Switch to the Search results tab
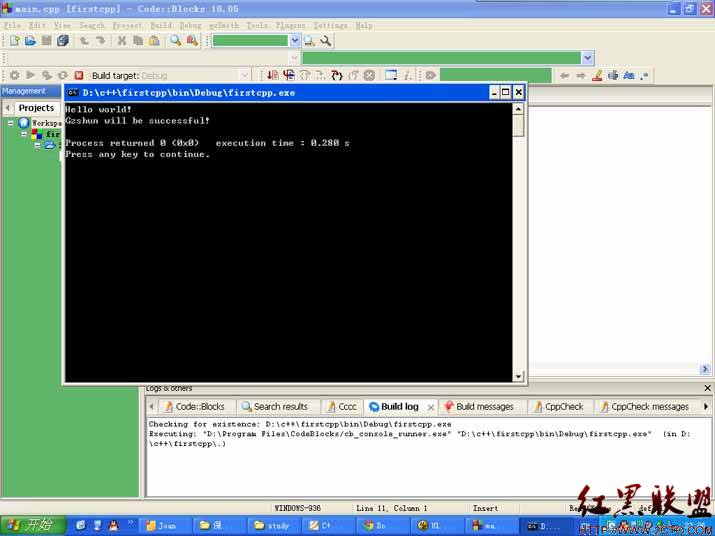 (x=275, y=406)
